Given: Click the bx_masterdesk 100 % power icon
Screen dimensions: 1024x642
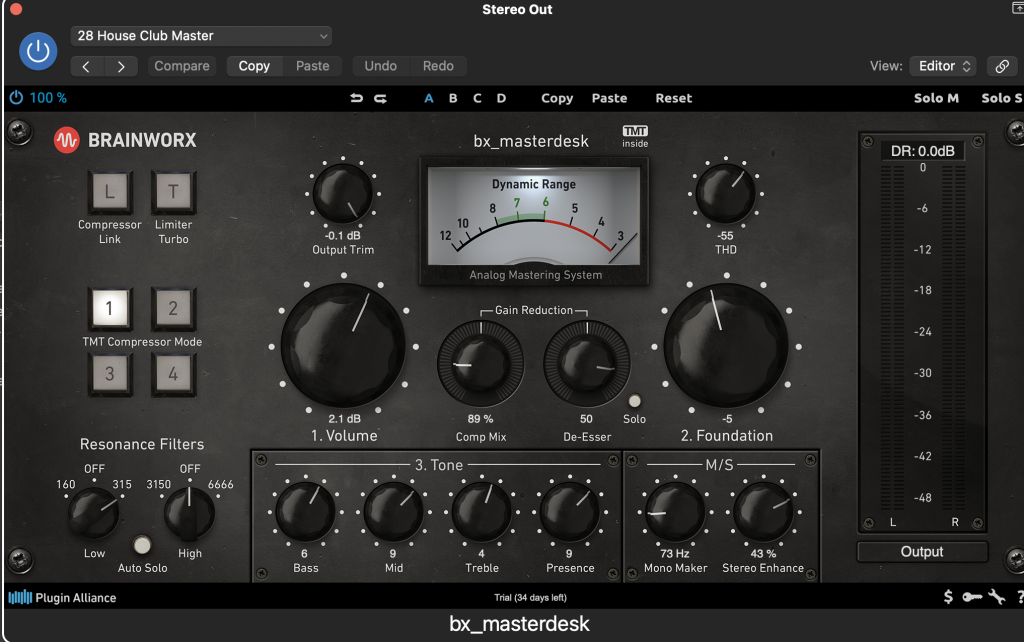Looking at the screenshot, I should pyautogui.click(x=16, y=98).
